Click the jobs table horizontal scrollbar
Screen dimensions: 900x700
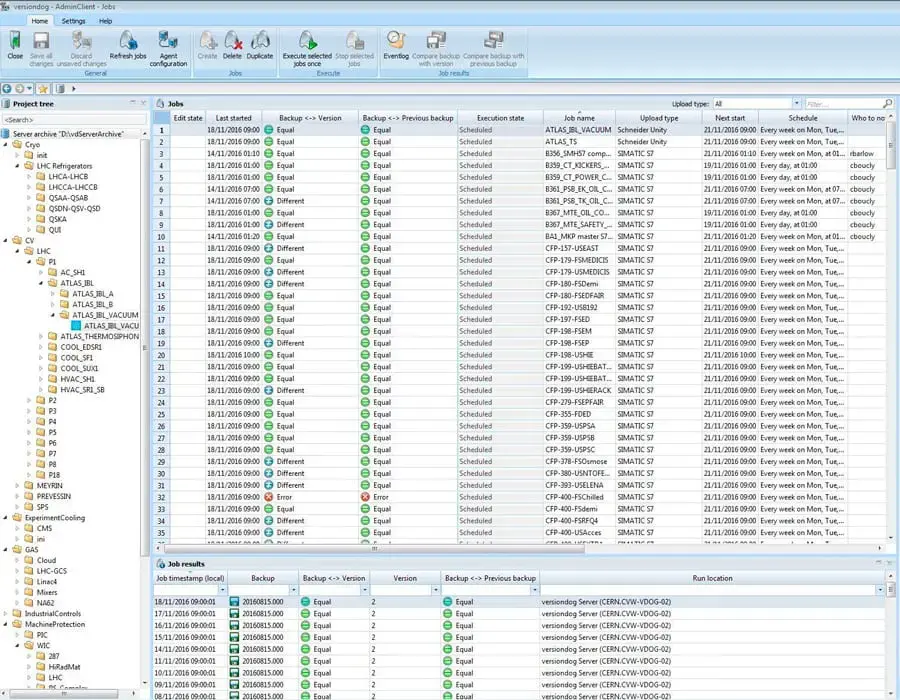coord(374,549)
